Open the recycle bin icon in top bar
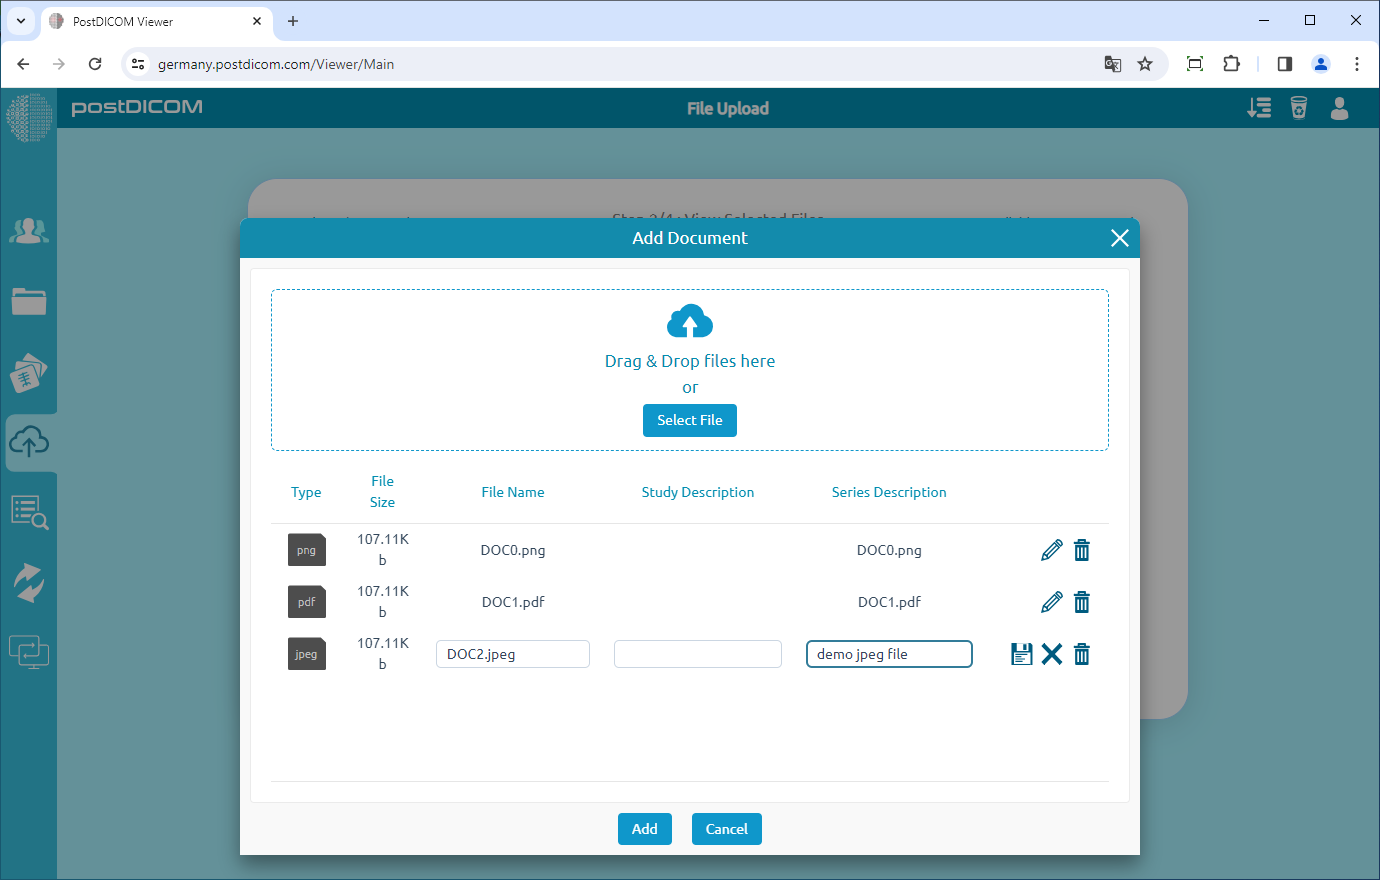 1299,107
